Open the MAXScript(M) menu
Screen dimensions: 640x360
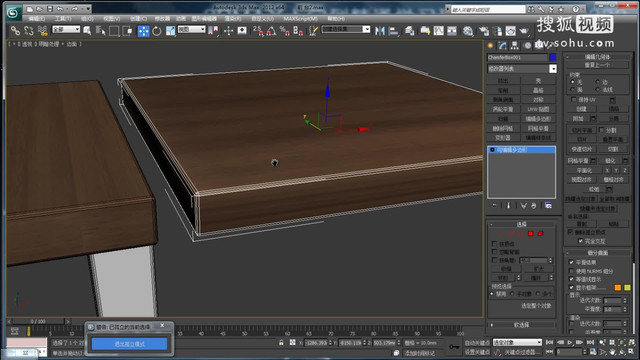pos(300,19)
